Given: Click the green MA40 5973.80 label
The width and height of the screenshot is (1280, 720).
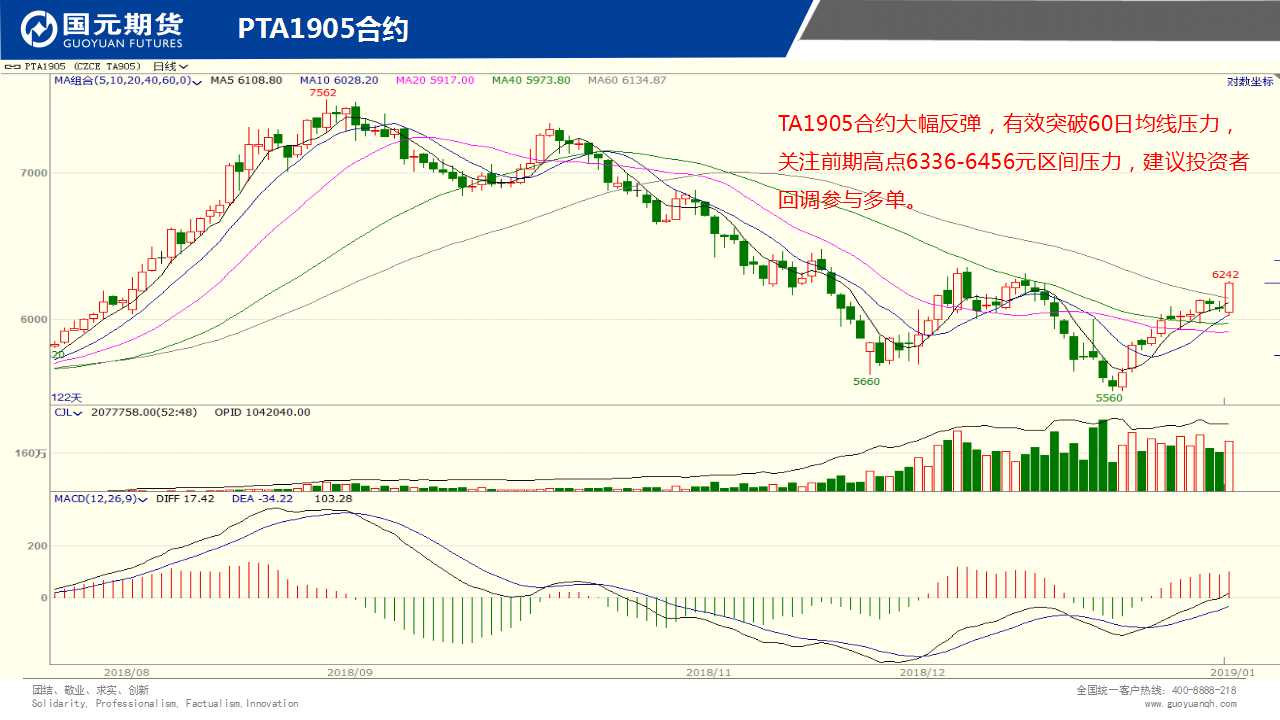Looking at the screenshot, I should click(531, 80).
